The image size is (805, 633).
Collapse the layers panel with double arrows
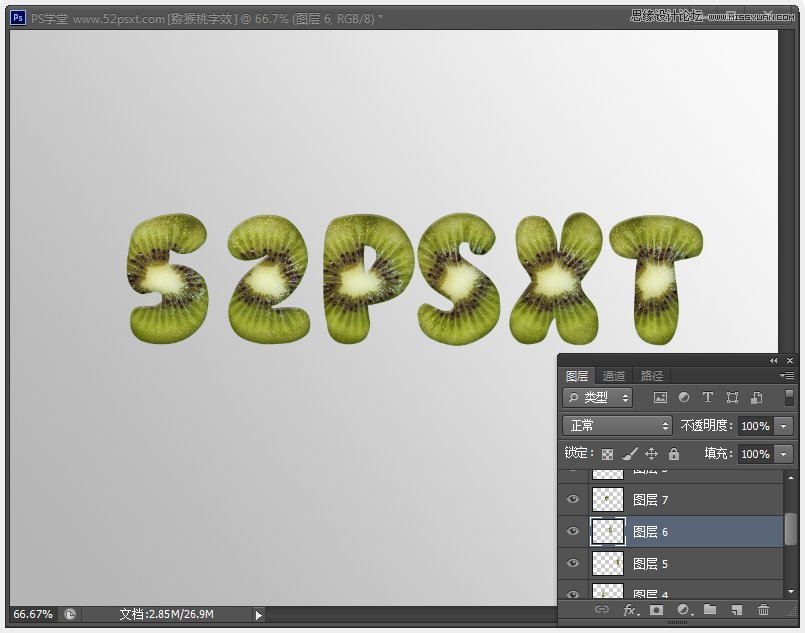pos(774,361)
